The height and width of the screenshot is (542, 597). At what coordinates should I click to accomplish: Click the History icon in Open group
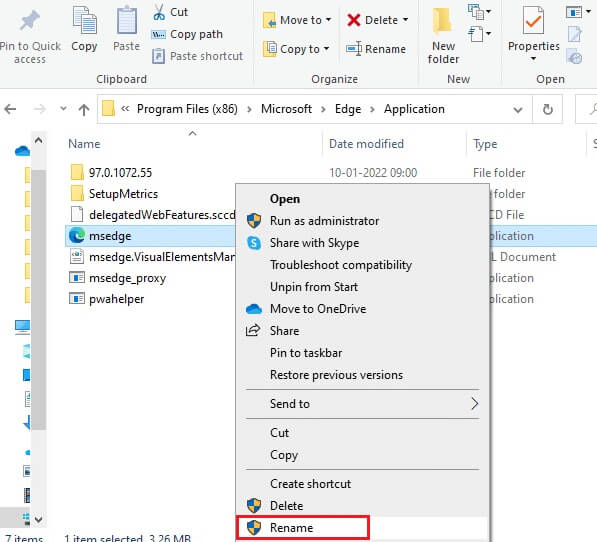point(575,57)
